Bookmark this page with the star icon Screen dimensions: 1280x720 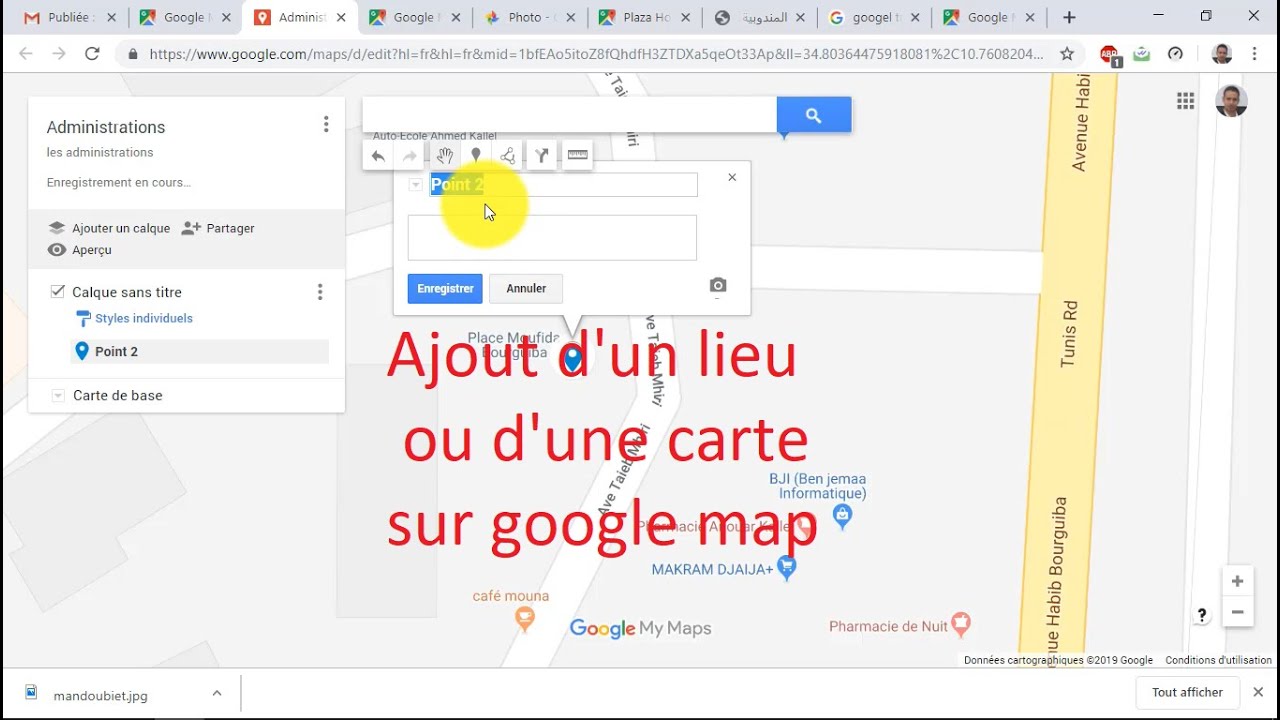point(1067,54)
